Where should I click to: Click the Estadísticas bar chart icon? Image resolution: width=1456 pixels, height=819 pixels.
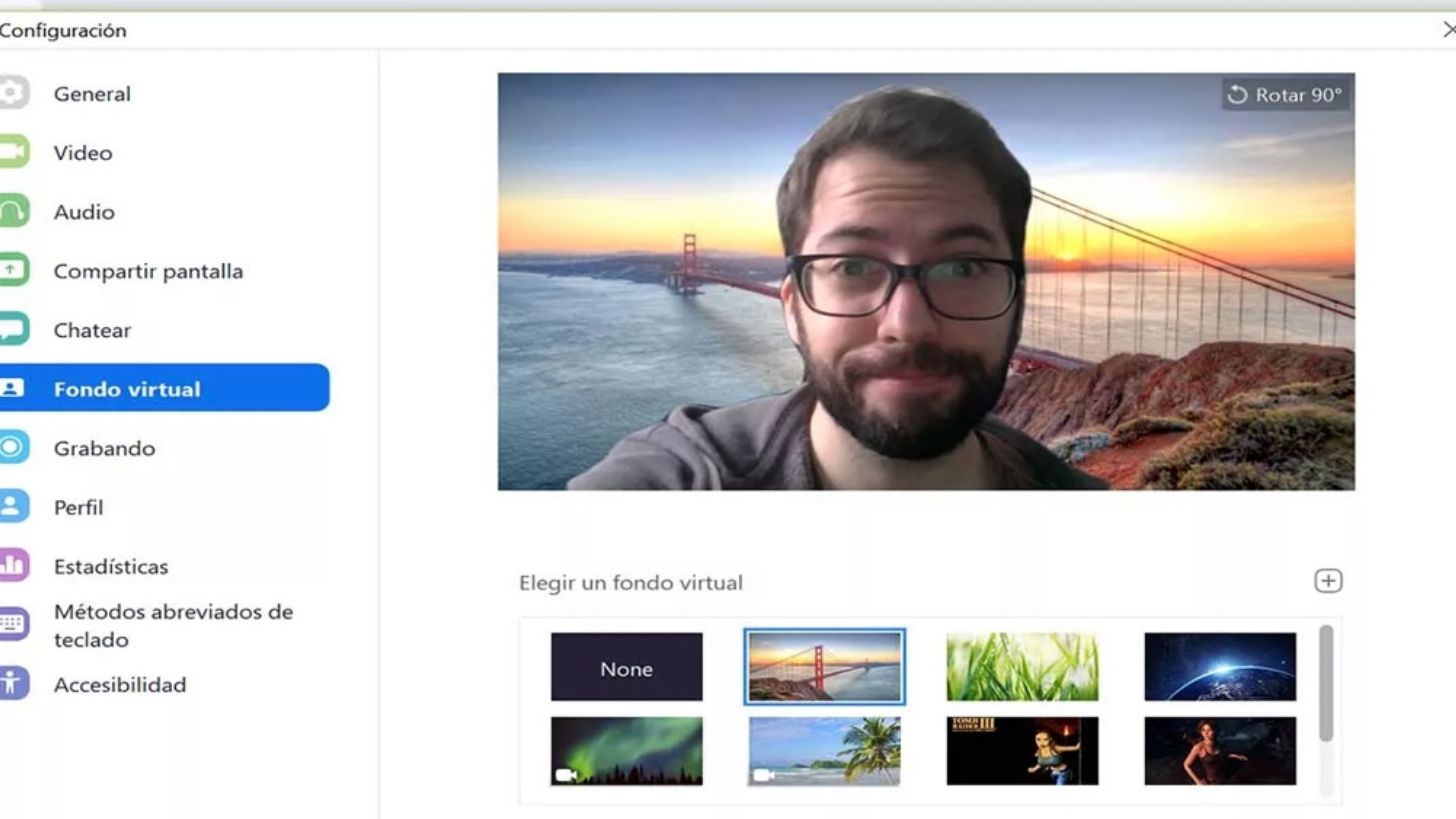coord(12,565)
